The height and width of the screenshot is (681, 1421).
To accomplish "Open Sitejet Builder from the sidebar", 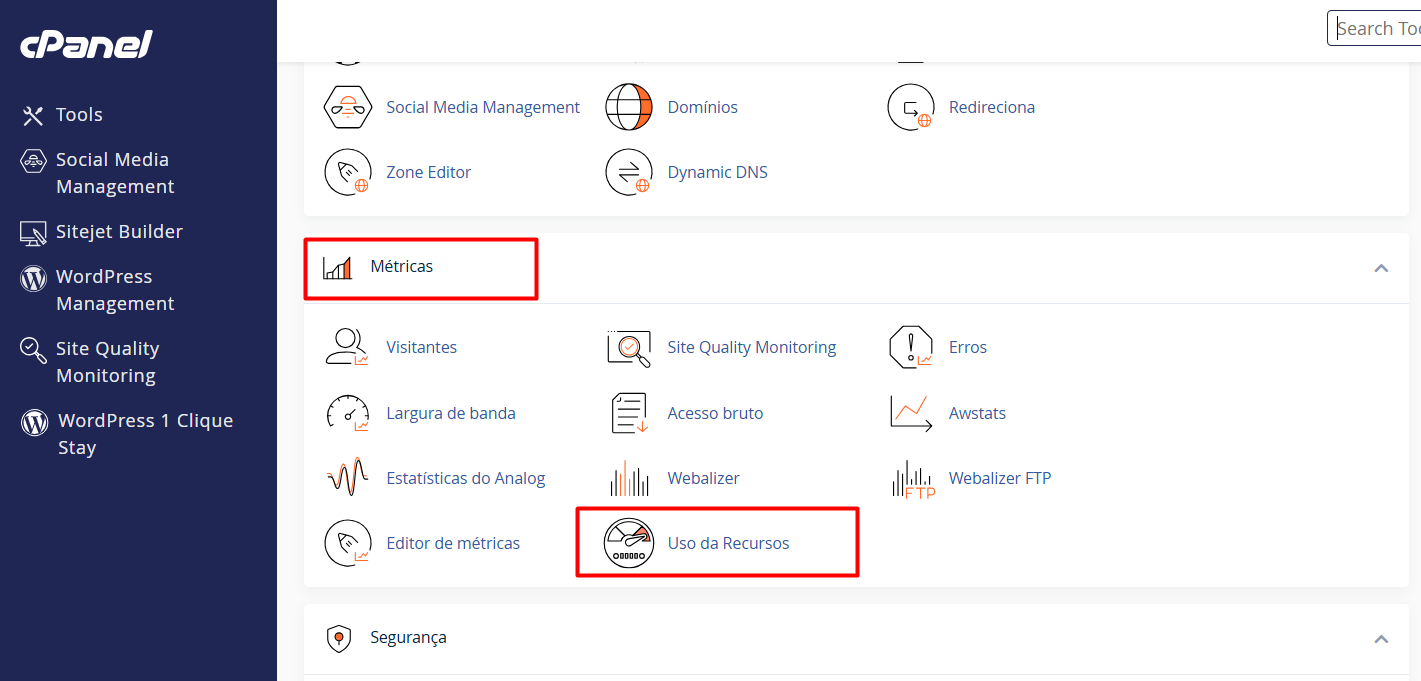I will point(120,231).
